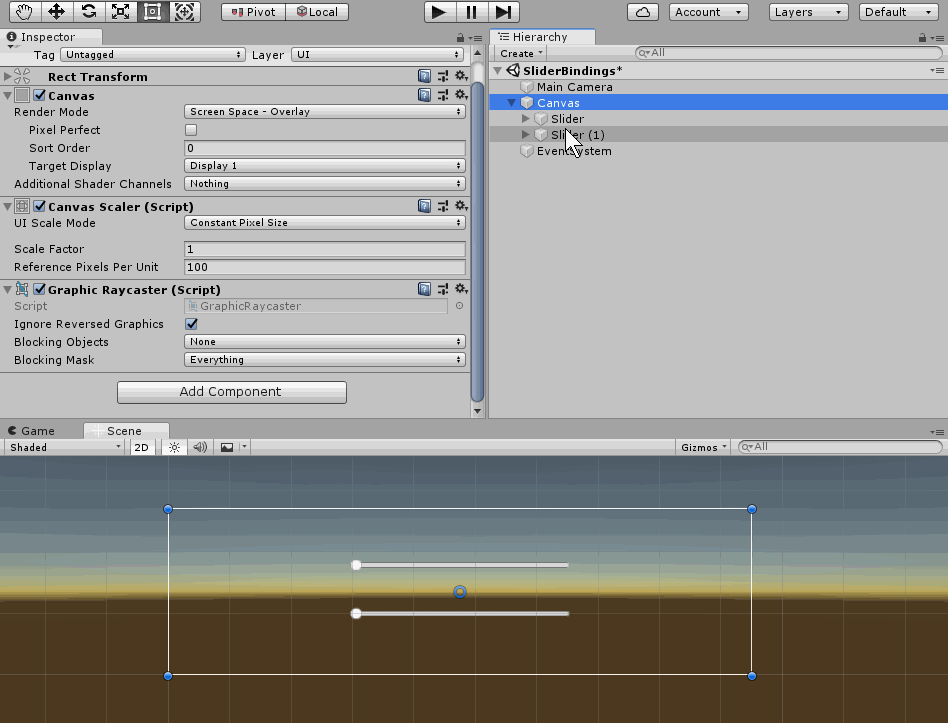Select the combined Transform tool
This screenshot has width=948, height=723.
click(x=184, y=11)
